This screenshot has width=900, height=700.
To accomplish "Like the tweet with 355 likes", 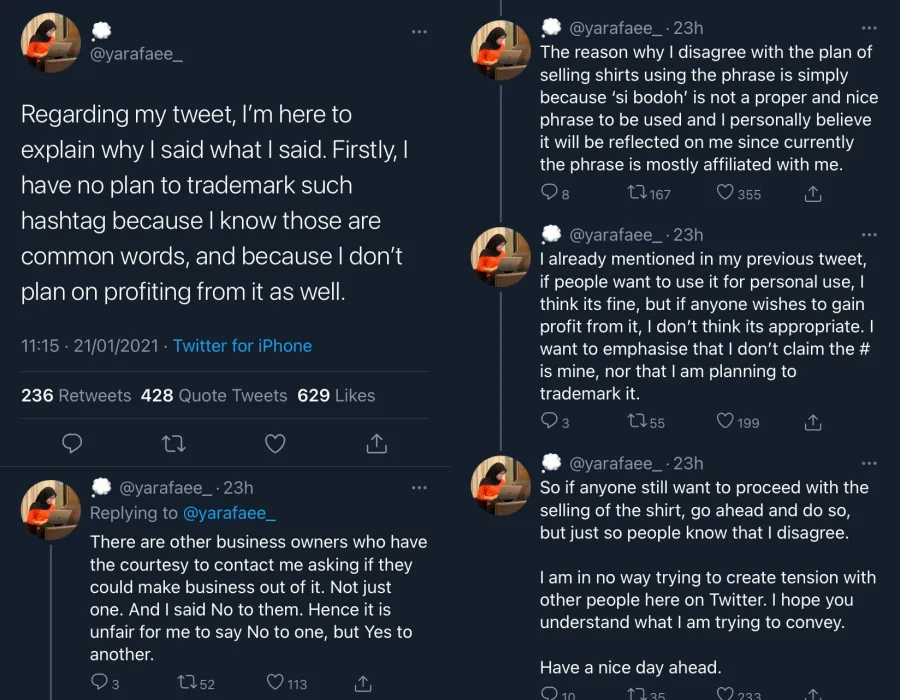I will tap(726, 193).
